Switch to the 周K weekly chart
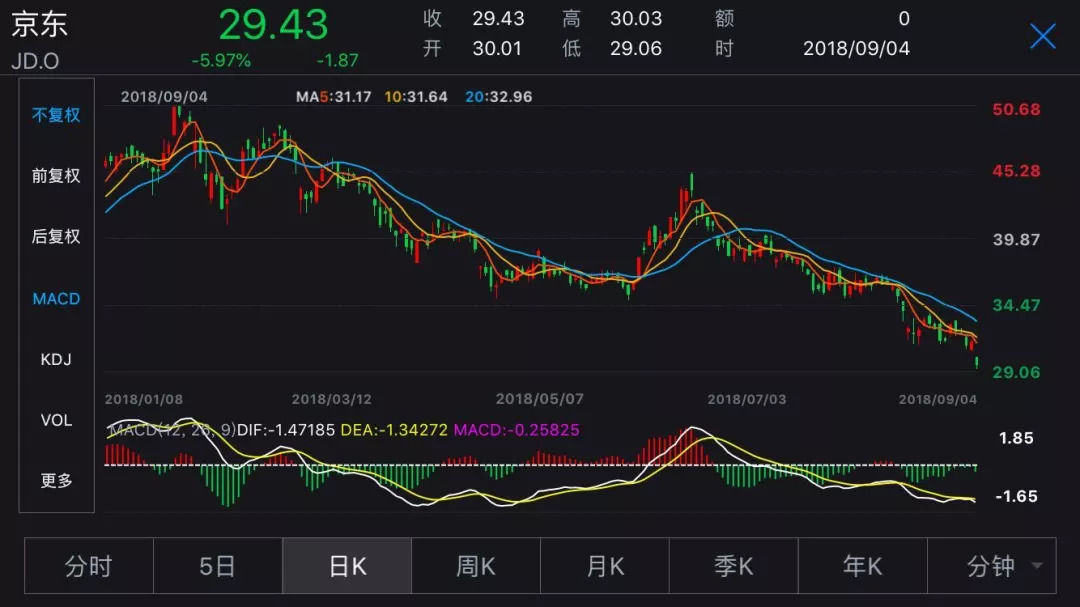Screen dimensions: 1080x607 click(x=475, y=565)
